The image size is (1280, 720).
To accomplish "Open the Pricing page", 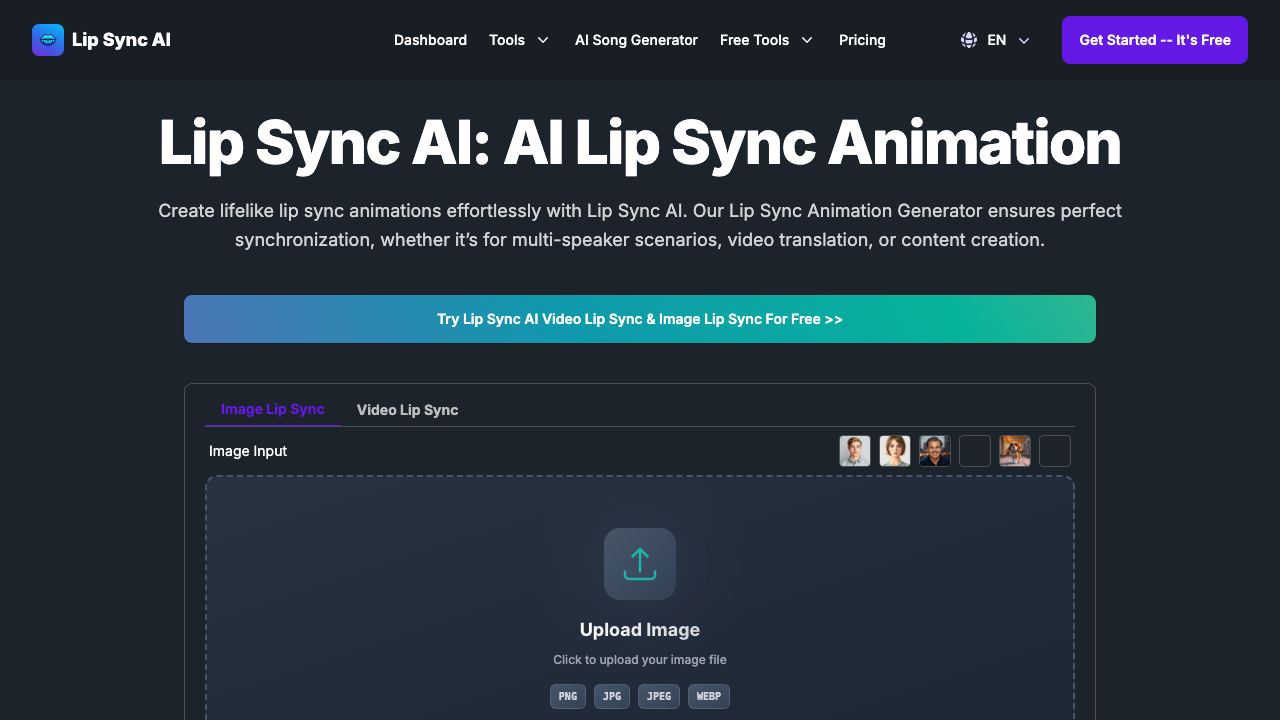I will 862,40.
